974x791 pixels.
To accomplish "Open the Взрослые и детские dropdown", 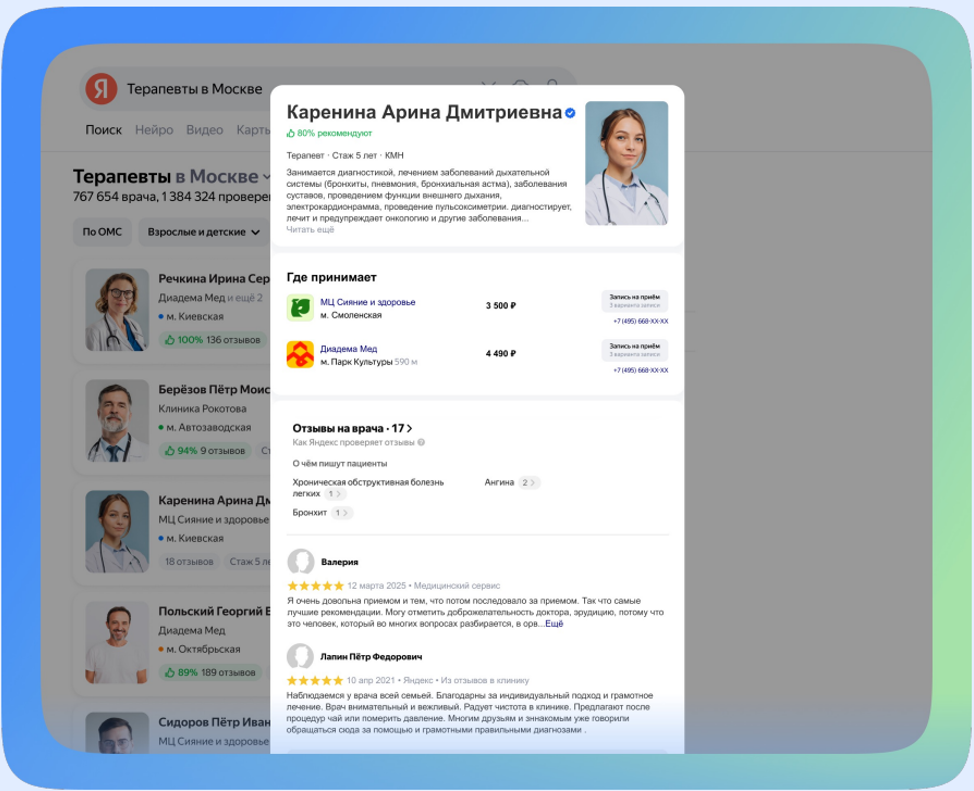I will pos(204,232).
